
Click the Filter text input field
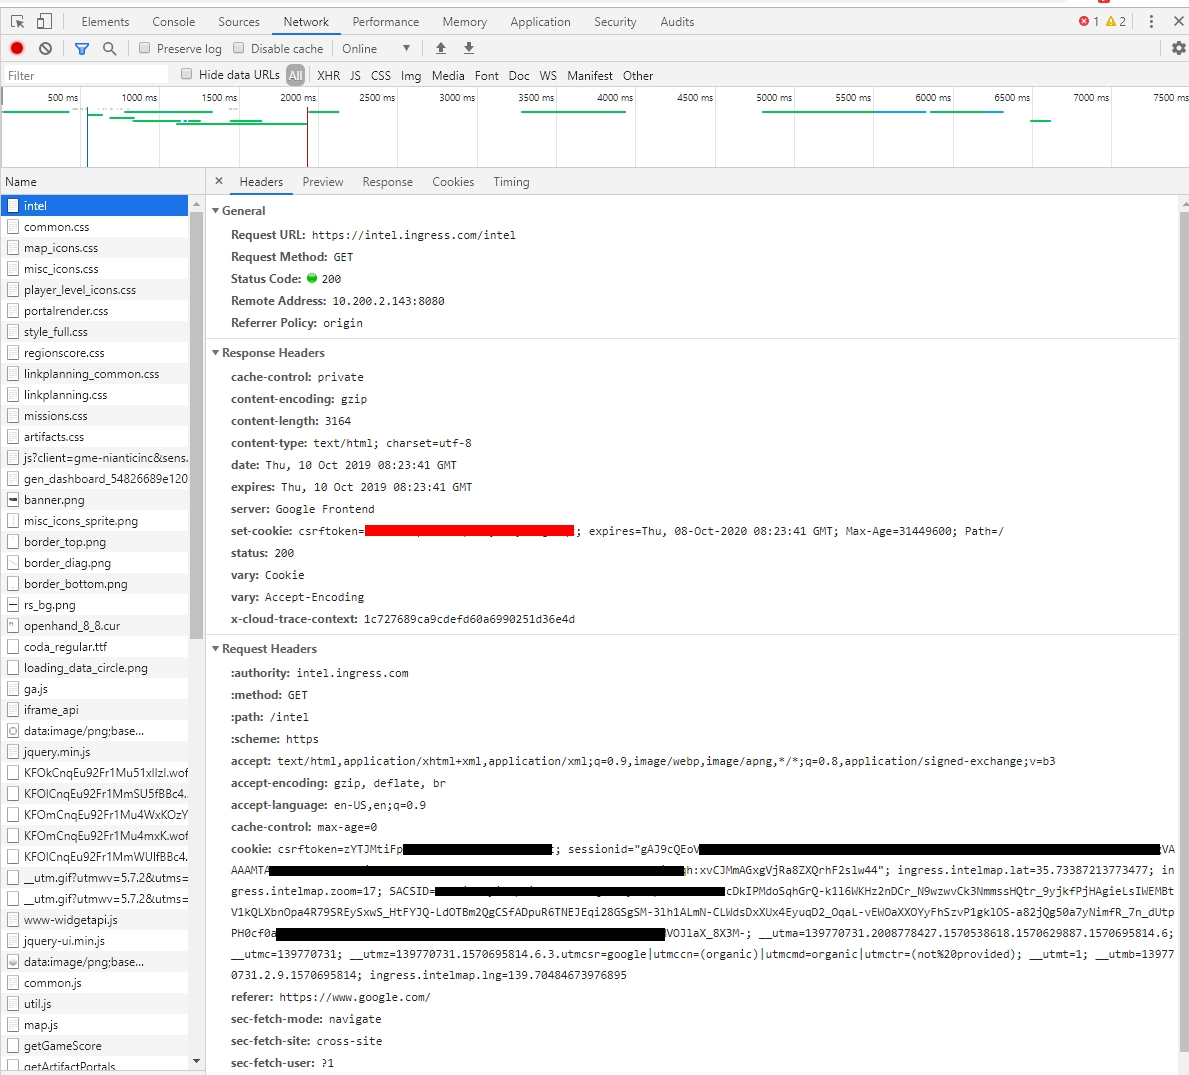tap(86, 75)
